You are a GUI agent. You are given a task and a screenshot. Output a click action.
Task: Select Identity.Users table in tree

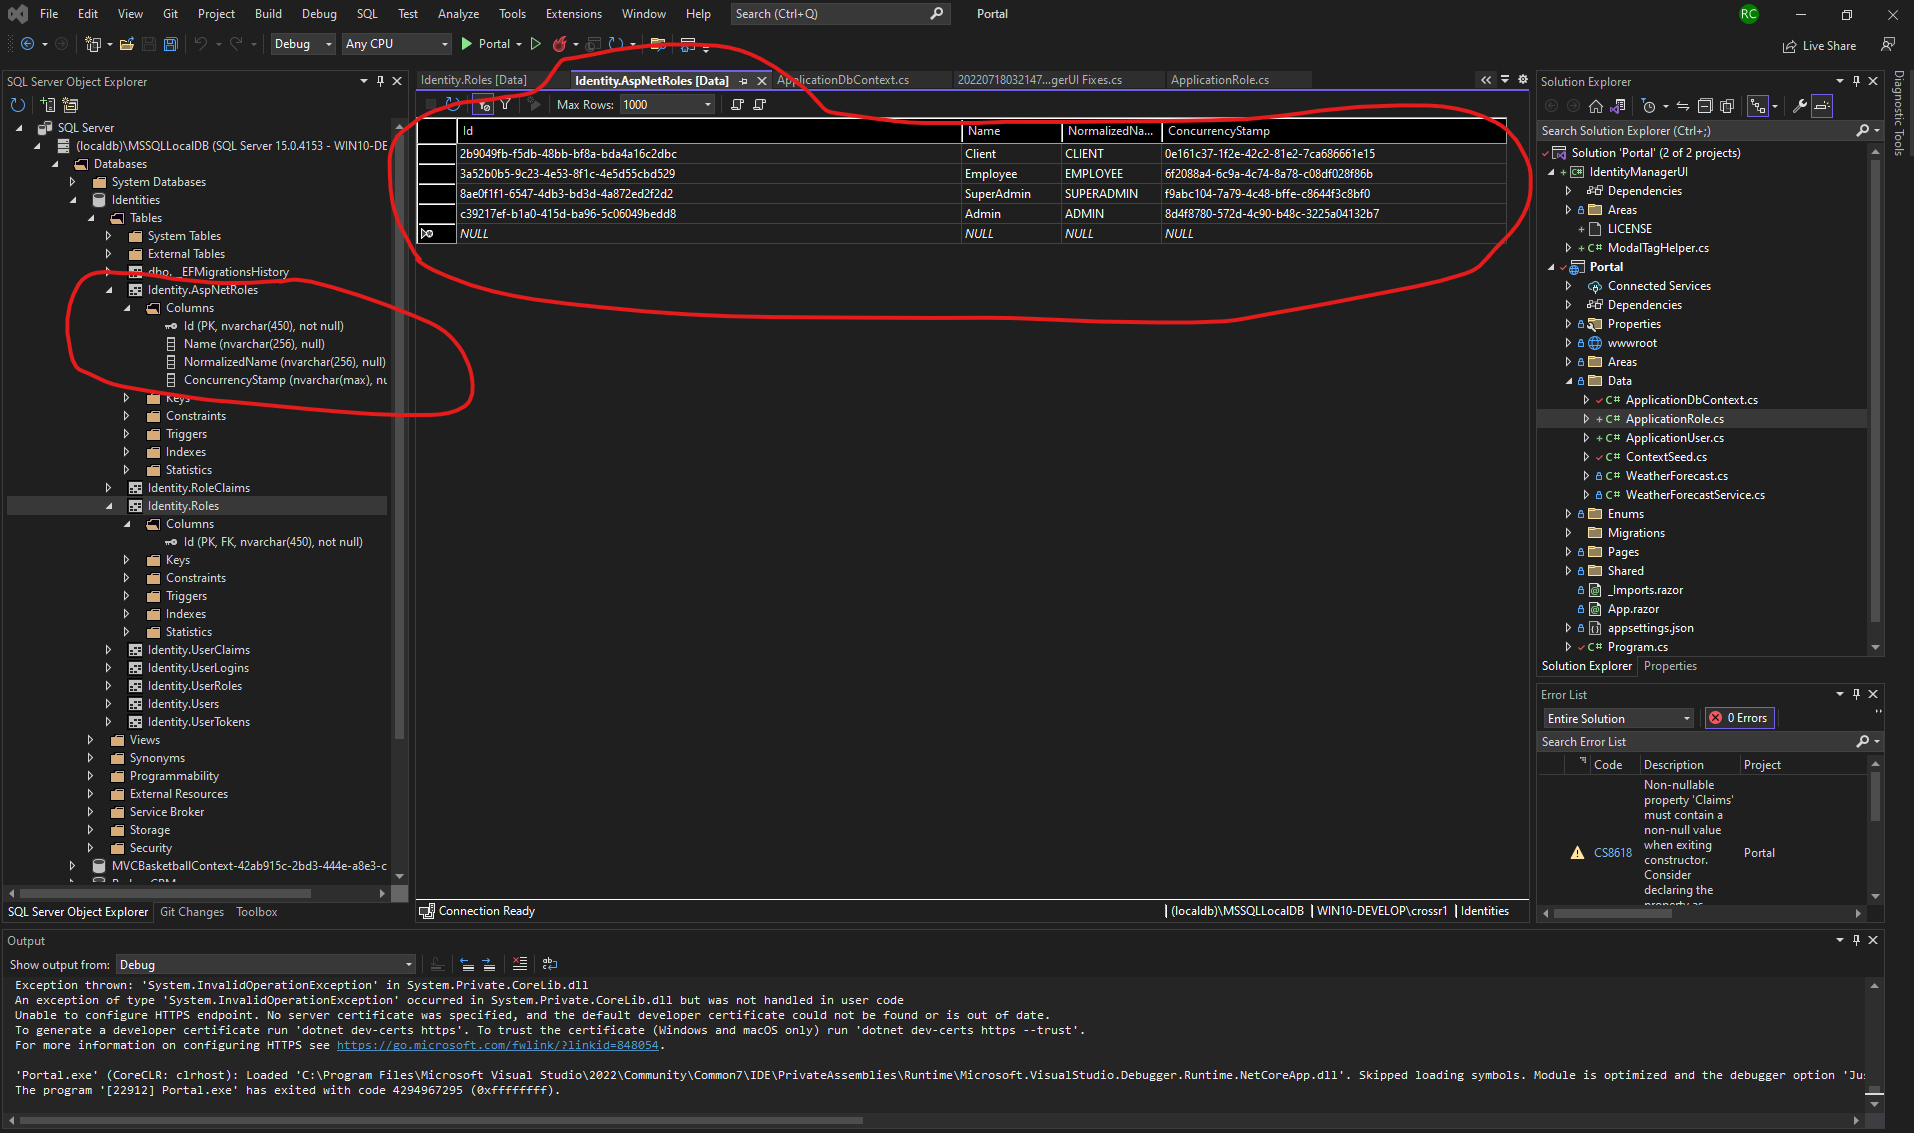coord(183,704)
